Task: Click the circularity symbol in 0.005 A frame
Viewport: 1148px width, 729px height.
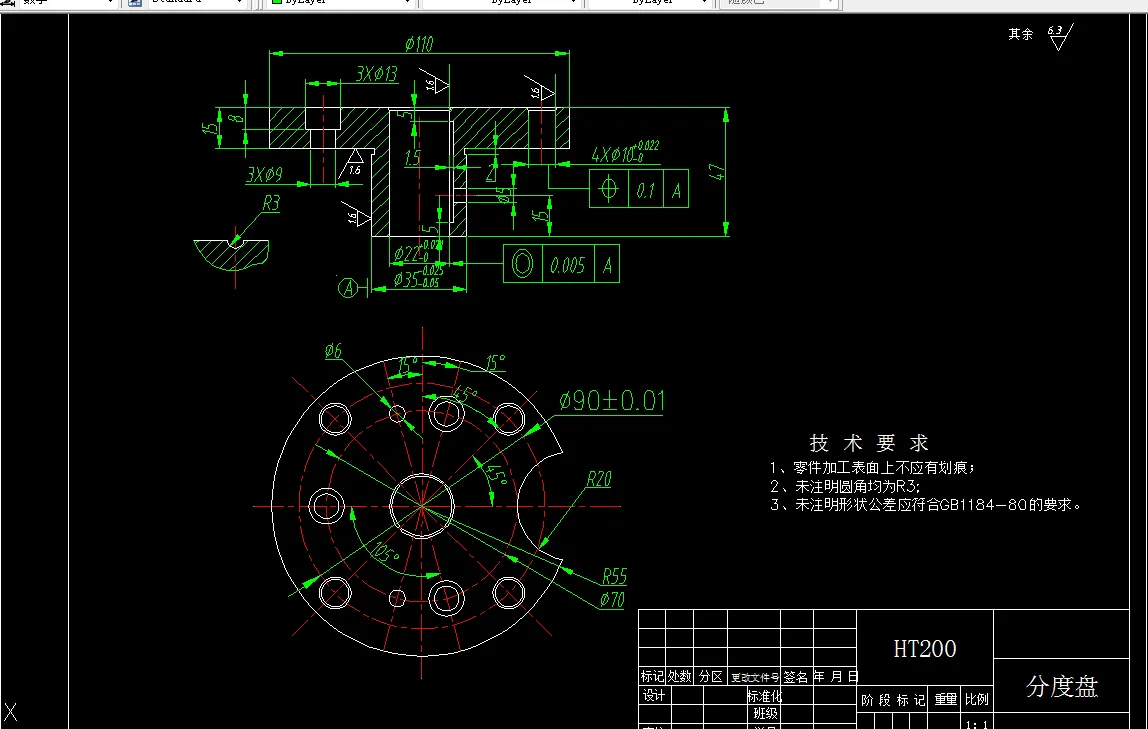Action: [522, 264]
